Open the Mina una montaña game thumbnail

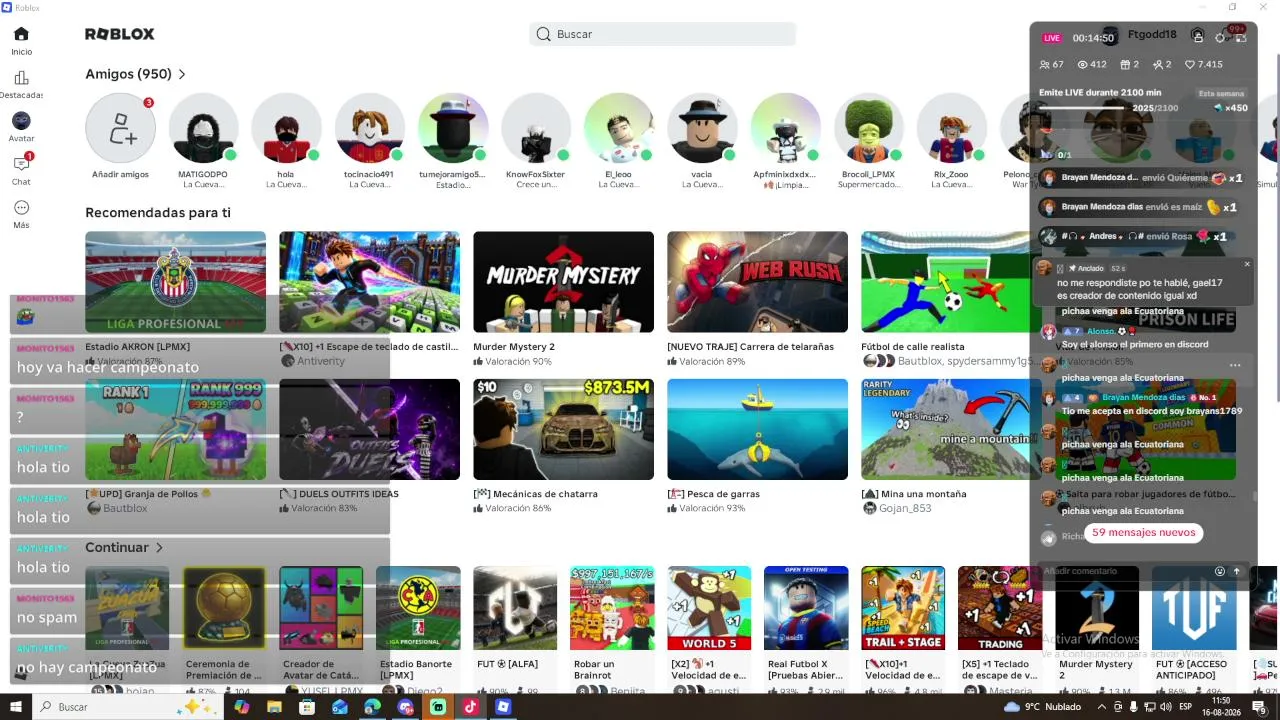951,429
